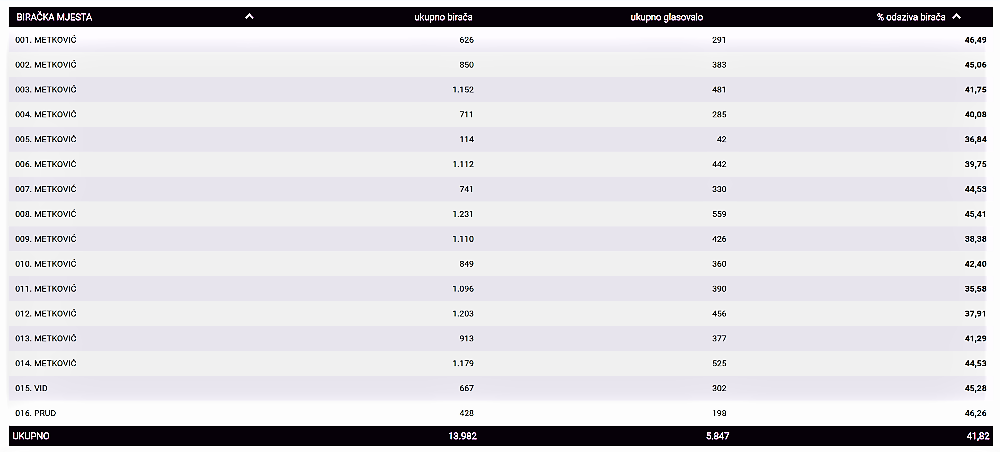The height and width of the screenshot is (452, 1000).
Task: Select the 003. METKOVIĆ polling station row
Action: pyautogui.click(x=46, y=90)
